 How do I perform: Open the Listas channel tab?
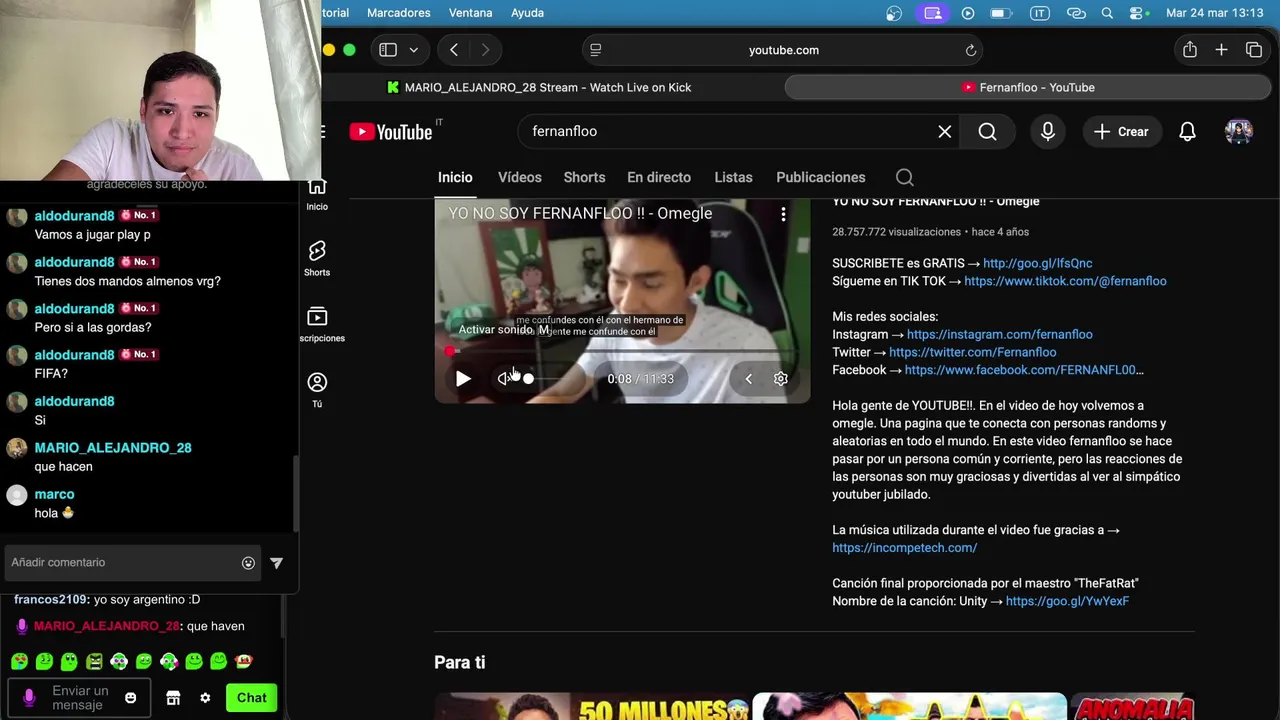click(x=733, y=177)
